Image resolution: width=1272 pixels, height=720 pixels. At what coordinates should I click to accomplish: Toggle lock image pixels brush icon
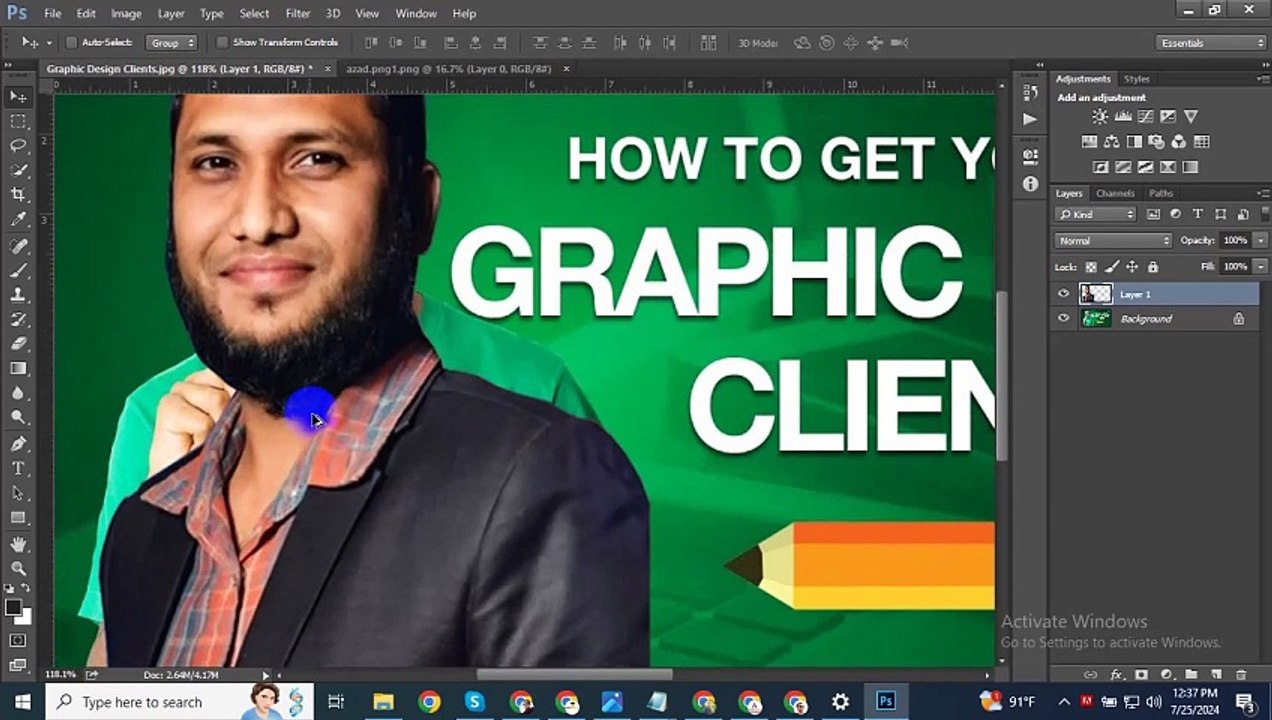1111,267
